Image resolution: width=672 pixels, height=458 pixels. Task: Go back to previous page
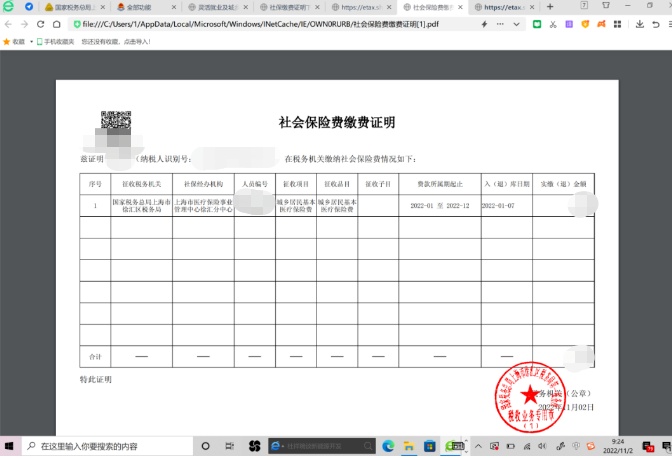click(x=8, y=24)
